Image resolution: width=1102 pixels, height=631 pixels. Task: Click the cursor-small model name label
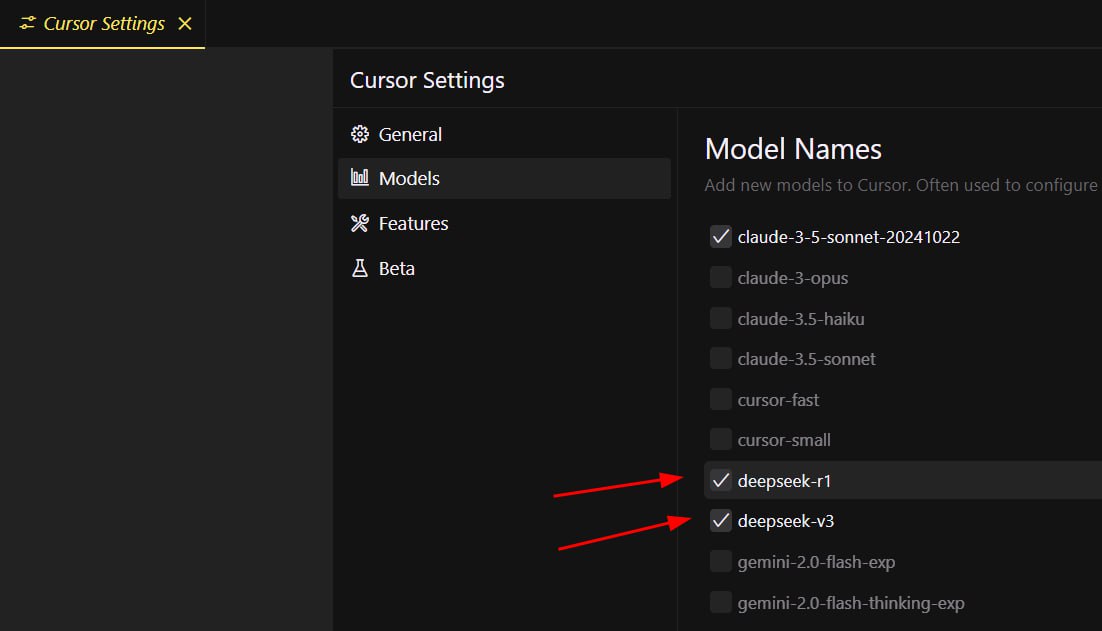784,440
